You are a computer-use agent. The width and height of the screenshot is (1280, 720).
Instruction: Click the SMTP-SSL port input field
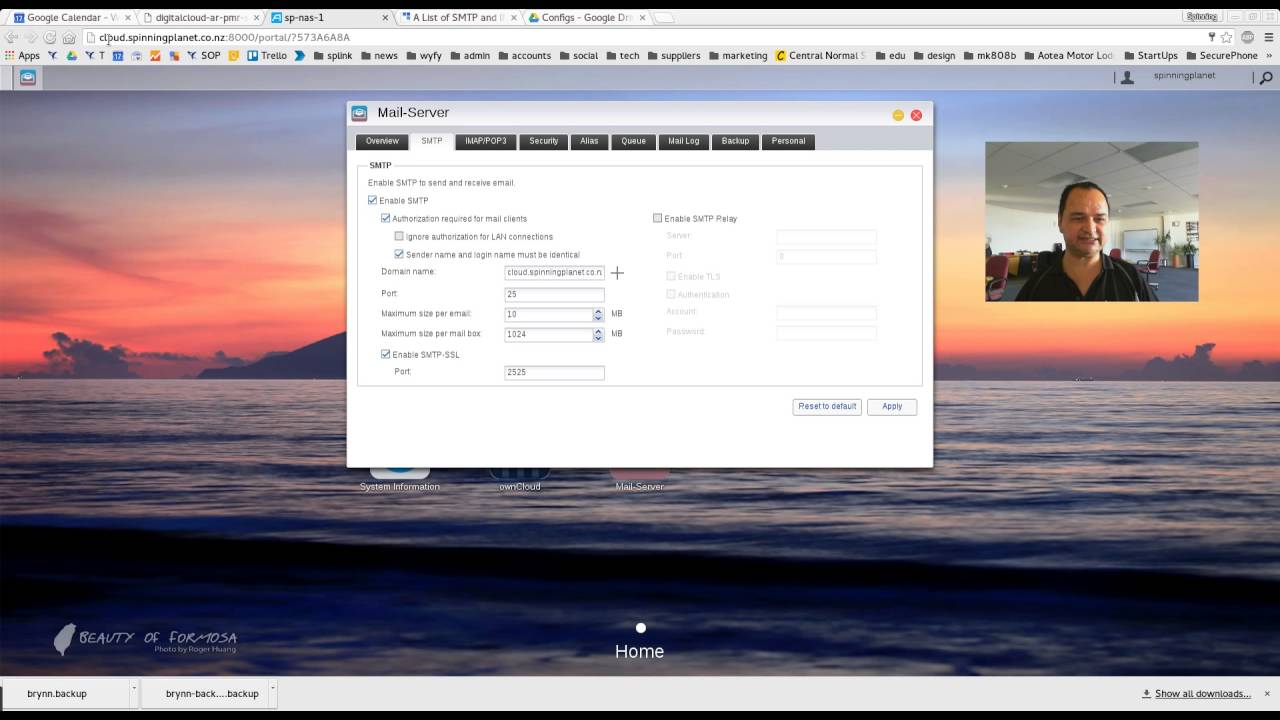[x=554, y=372]
